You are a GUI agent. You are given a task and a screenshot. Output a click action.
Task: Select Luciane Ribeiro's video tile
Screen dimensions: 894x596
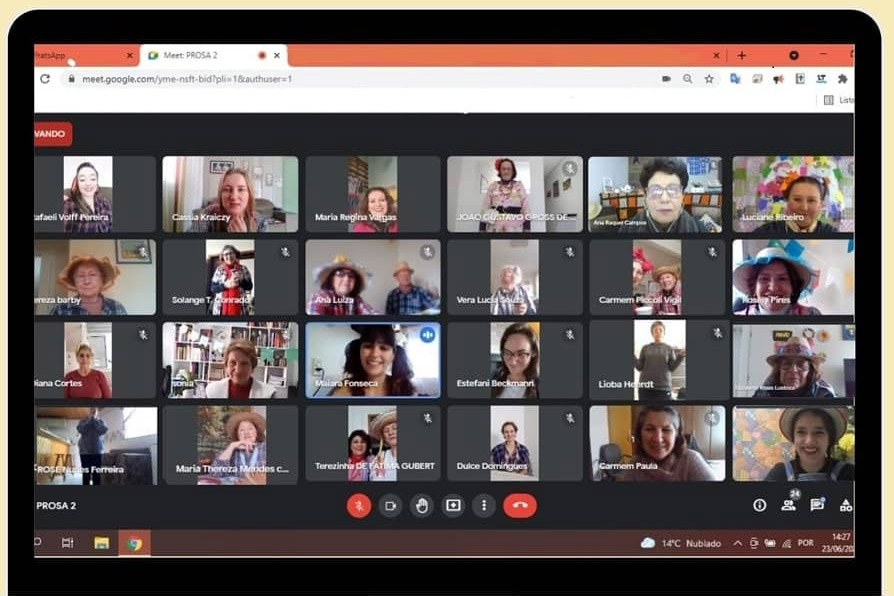793,194
